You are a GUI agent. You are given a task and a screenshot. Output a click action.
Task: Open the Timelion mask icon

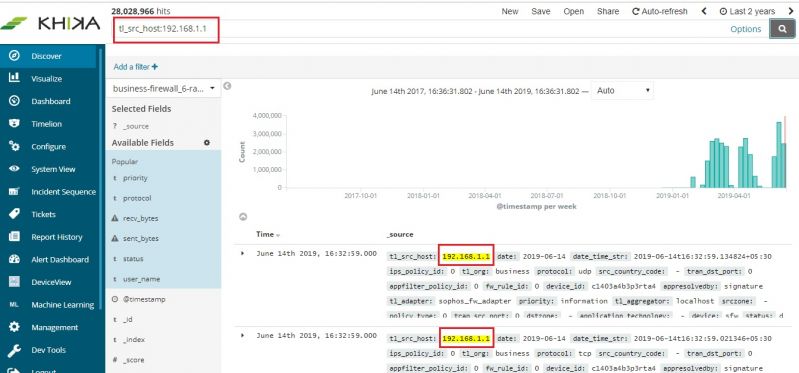click(14, 123)
